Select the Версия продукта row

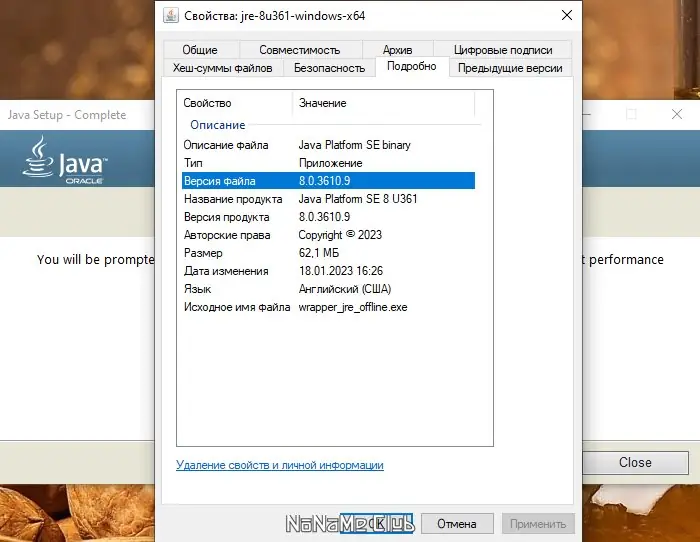pos(328,217)
